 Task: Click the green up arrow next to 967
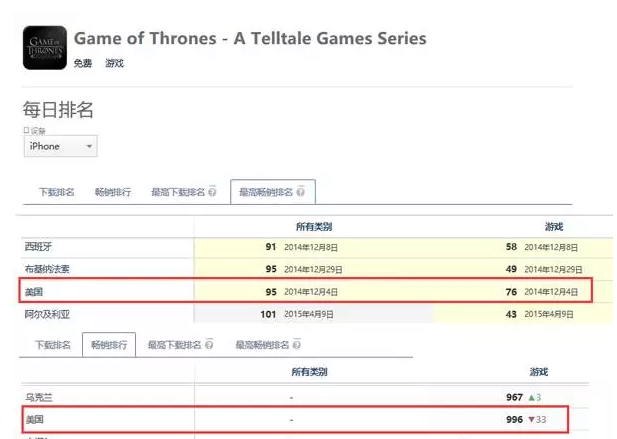(532, 397)
